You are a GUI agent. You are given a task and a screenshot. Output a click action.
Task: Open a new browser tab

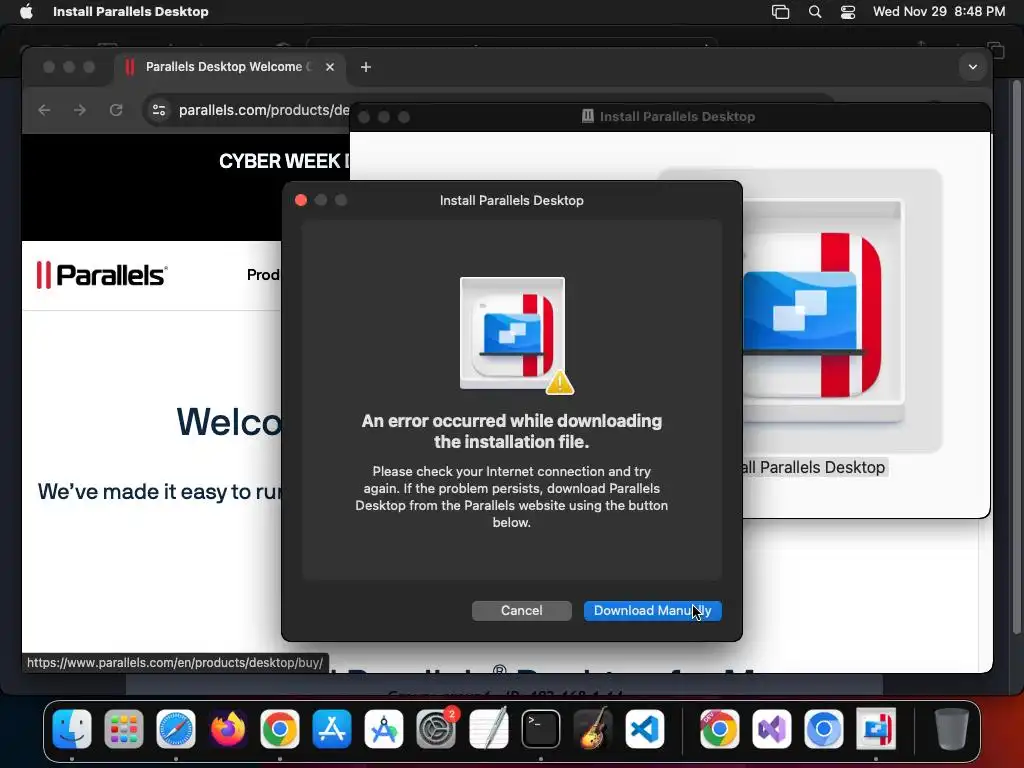click(366, 67)
